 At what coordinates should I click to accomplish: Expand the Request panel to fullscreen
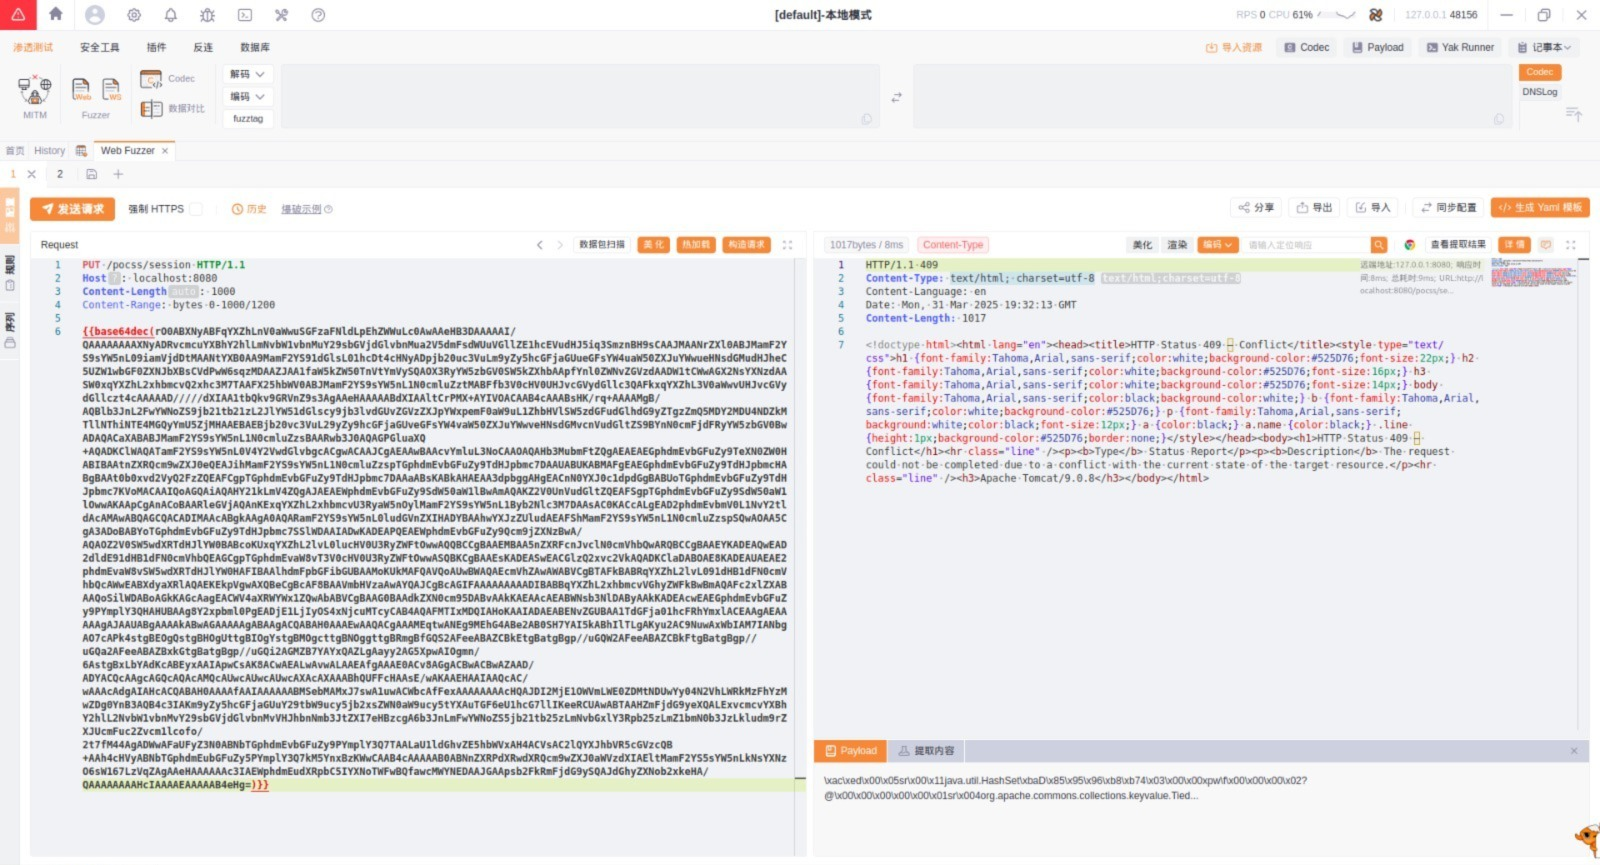coord(787,245)
